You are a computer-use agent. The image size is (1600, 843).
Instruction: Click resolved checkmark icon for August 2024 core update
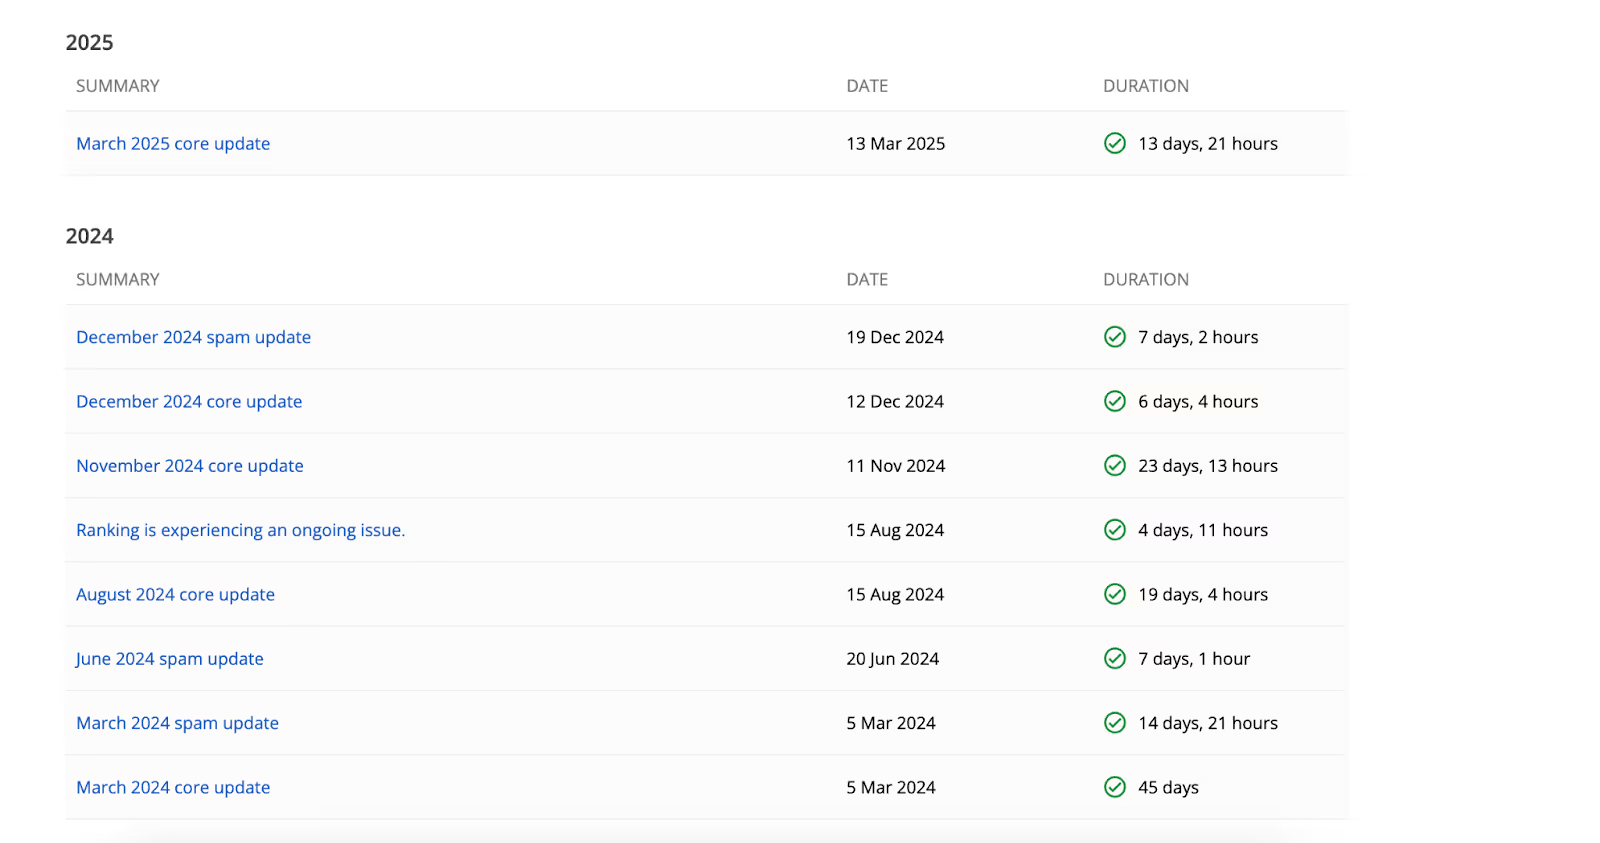[x=1115, y=594]
